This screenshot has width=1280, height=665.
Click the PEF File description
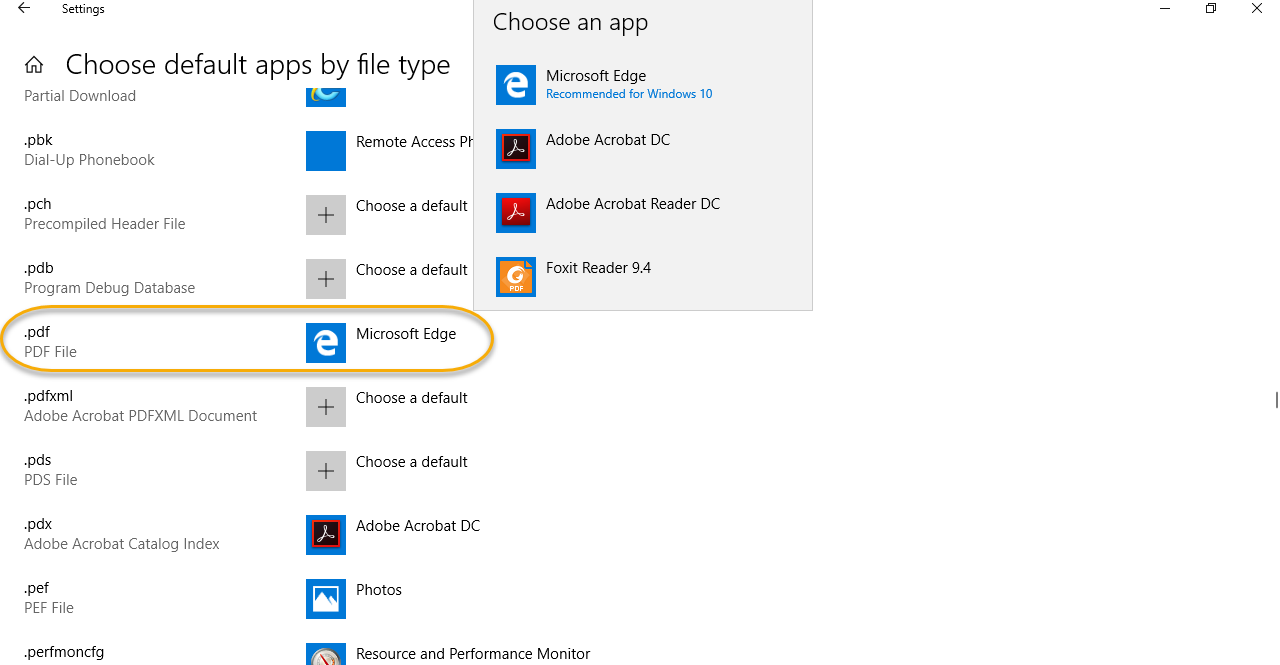tap(49, 608)
